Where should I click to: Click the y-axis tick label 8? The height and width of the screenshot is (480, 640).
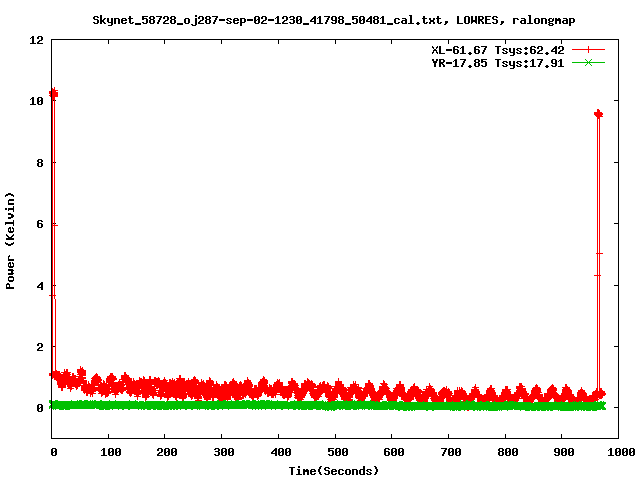(x=40, y=163)
